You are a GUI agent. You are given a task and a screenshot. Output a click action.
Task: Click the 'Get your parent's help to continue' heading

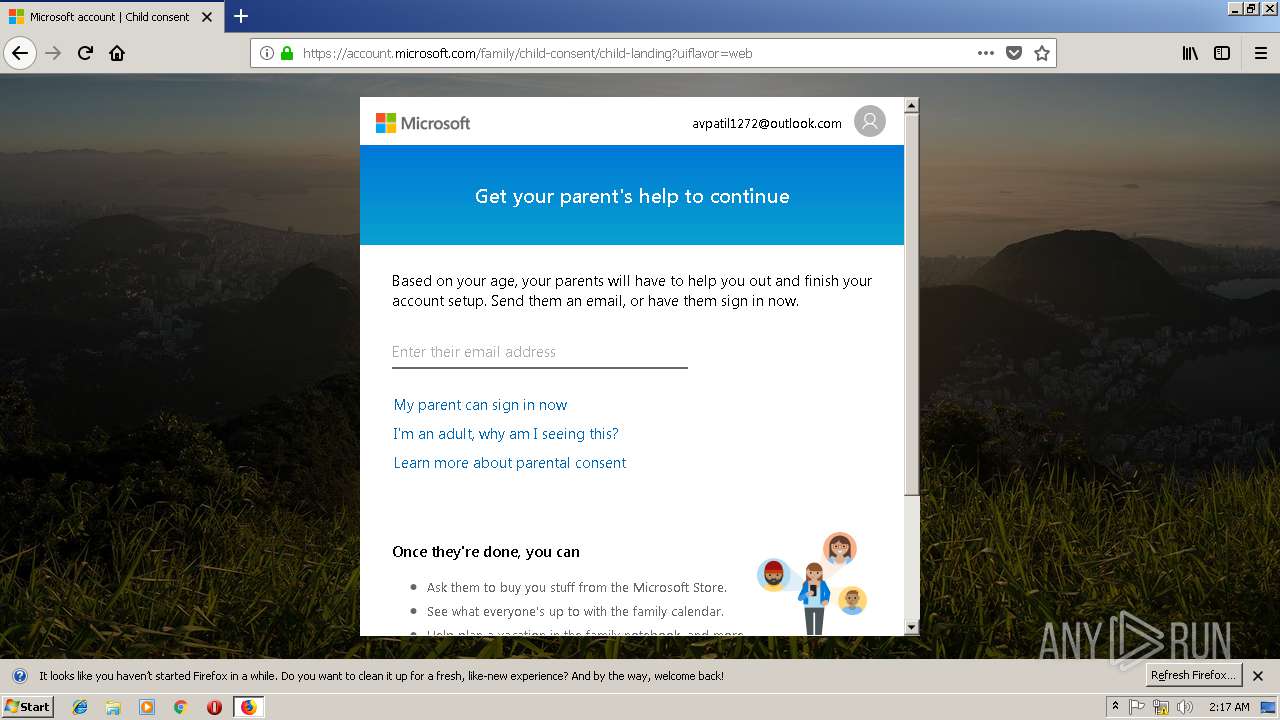(632, 196)
